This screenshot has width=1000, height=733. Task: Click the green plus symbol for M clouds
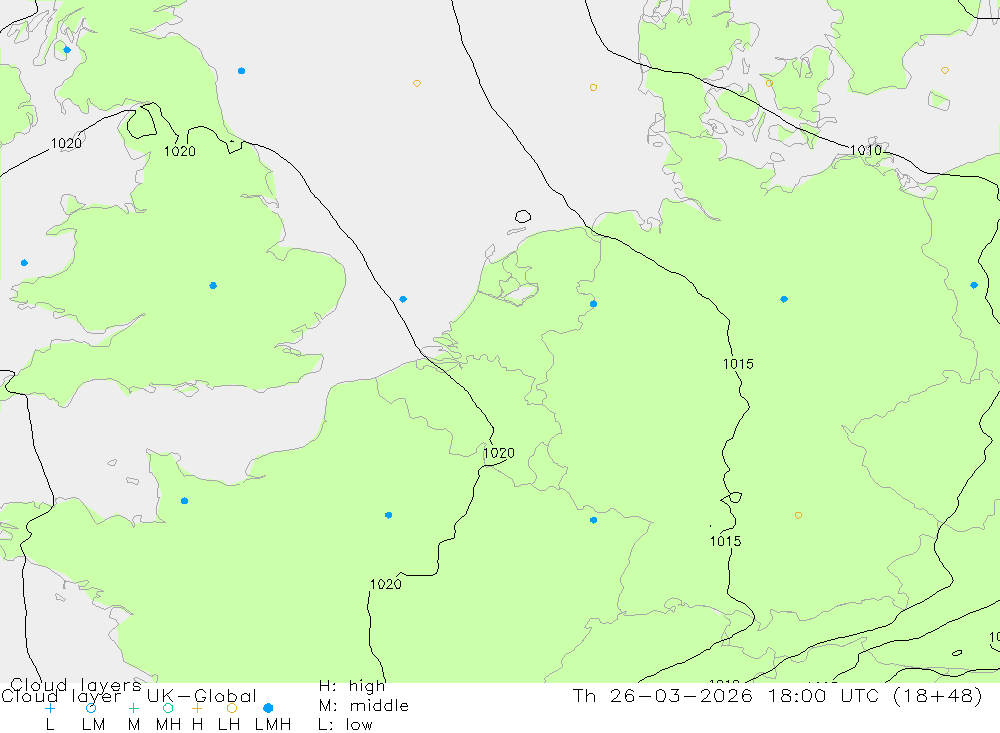coord(133,708)
